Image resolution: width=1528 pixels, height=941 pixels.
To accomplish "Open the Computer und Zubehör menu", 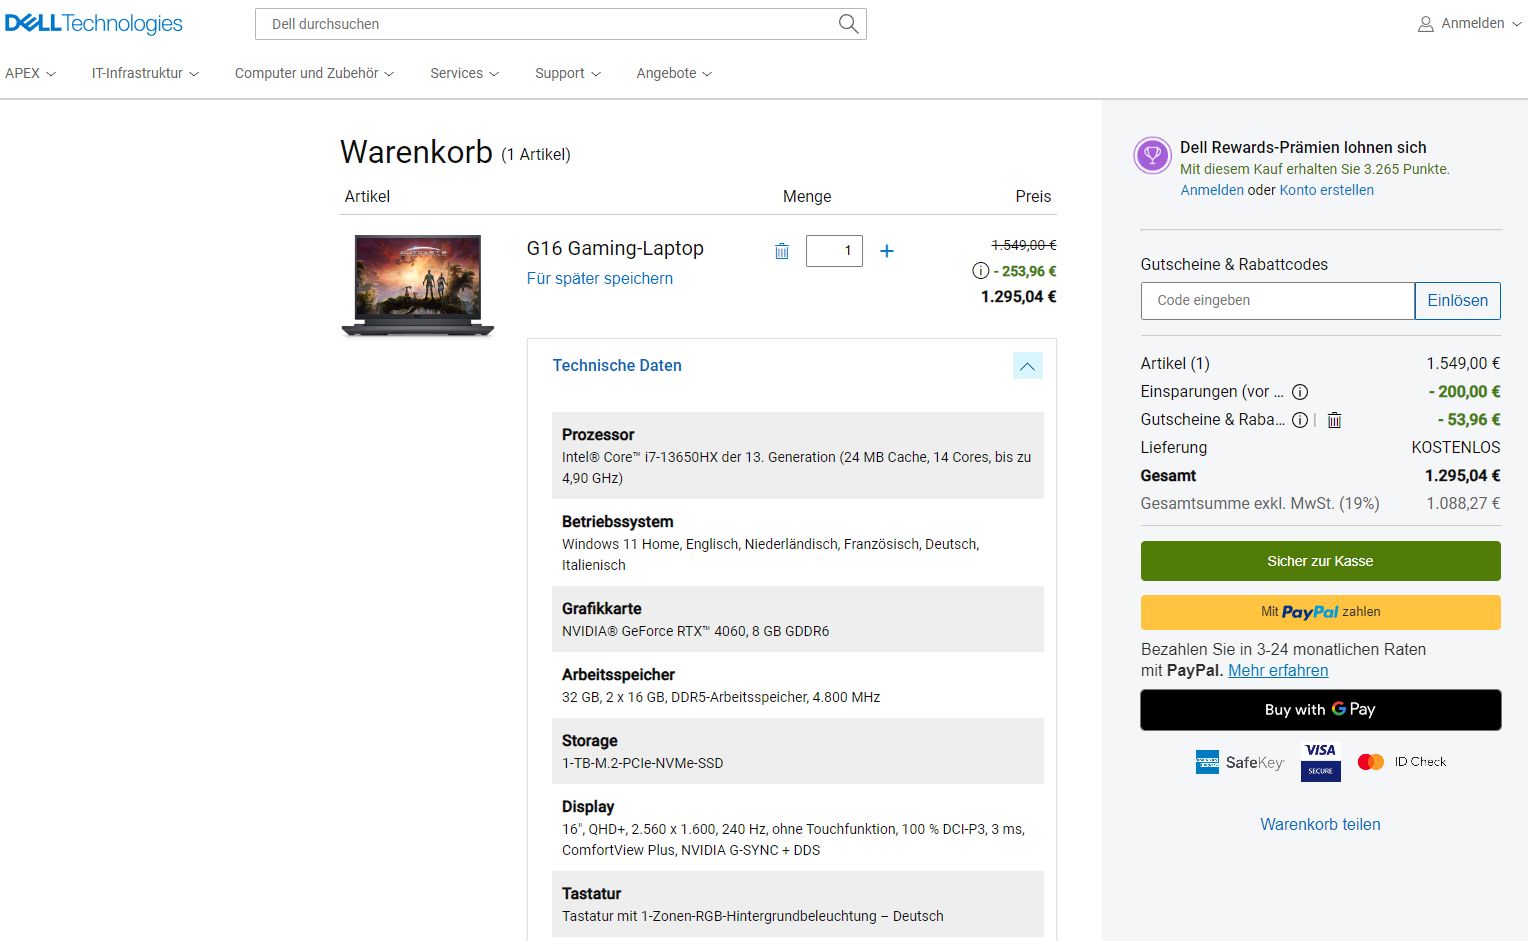I will (x=314, y=73).
